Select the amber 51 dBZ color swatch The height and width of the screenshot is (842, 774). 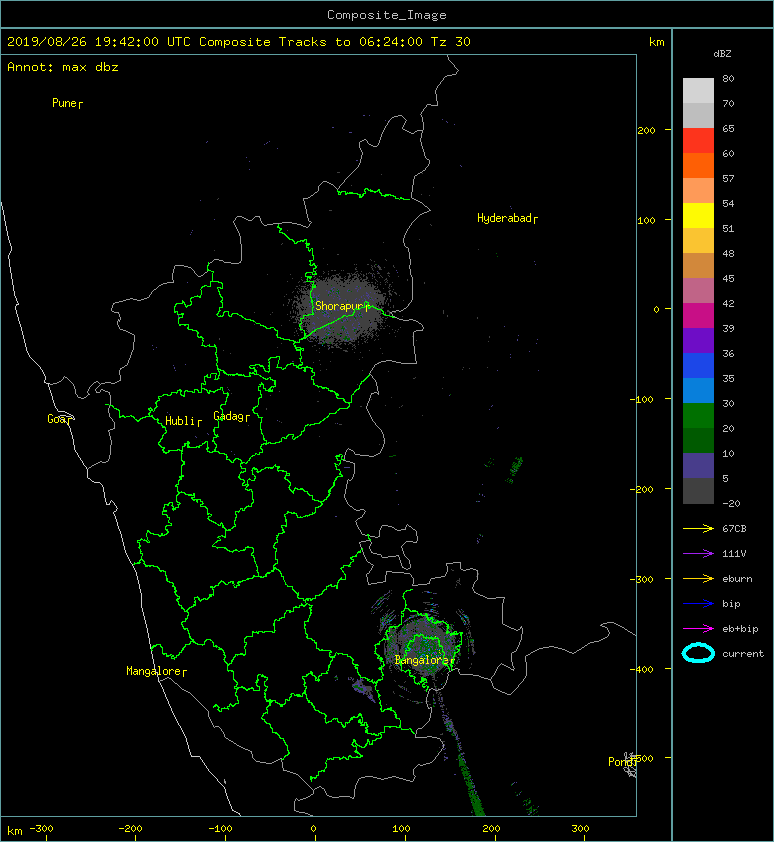coord(698,241)
